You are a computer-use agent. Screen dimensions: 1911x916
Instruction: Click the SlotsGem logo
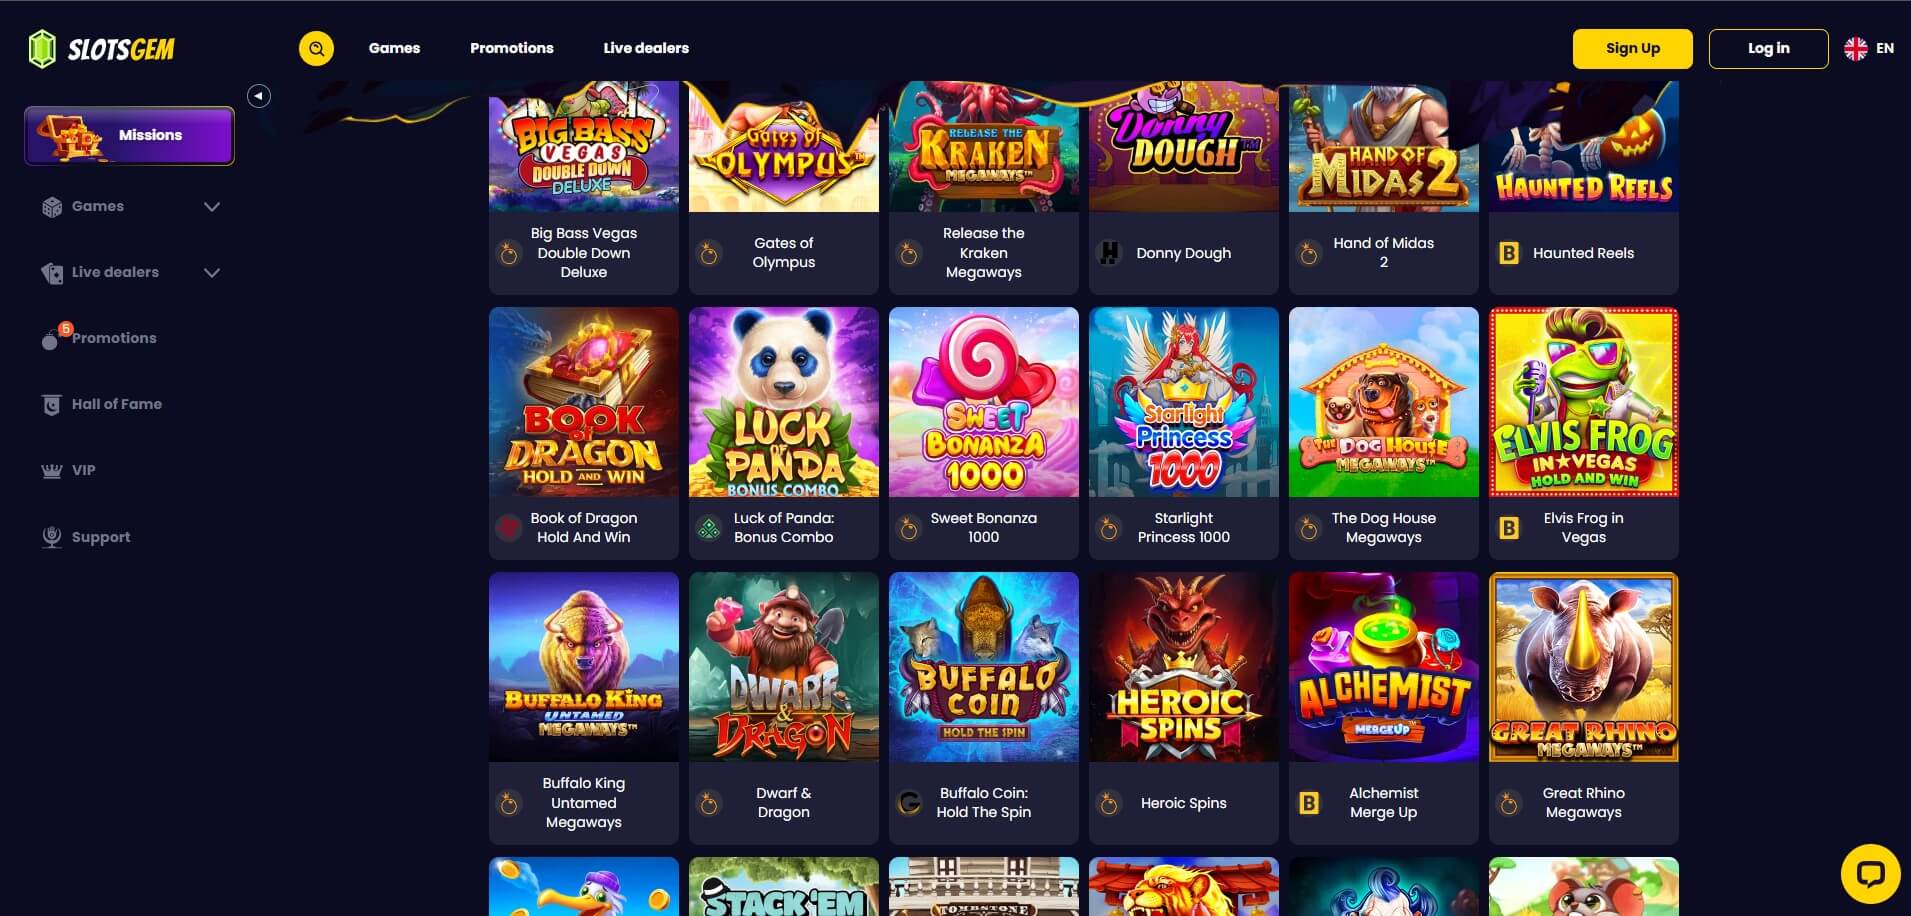tap(101, 49)
